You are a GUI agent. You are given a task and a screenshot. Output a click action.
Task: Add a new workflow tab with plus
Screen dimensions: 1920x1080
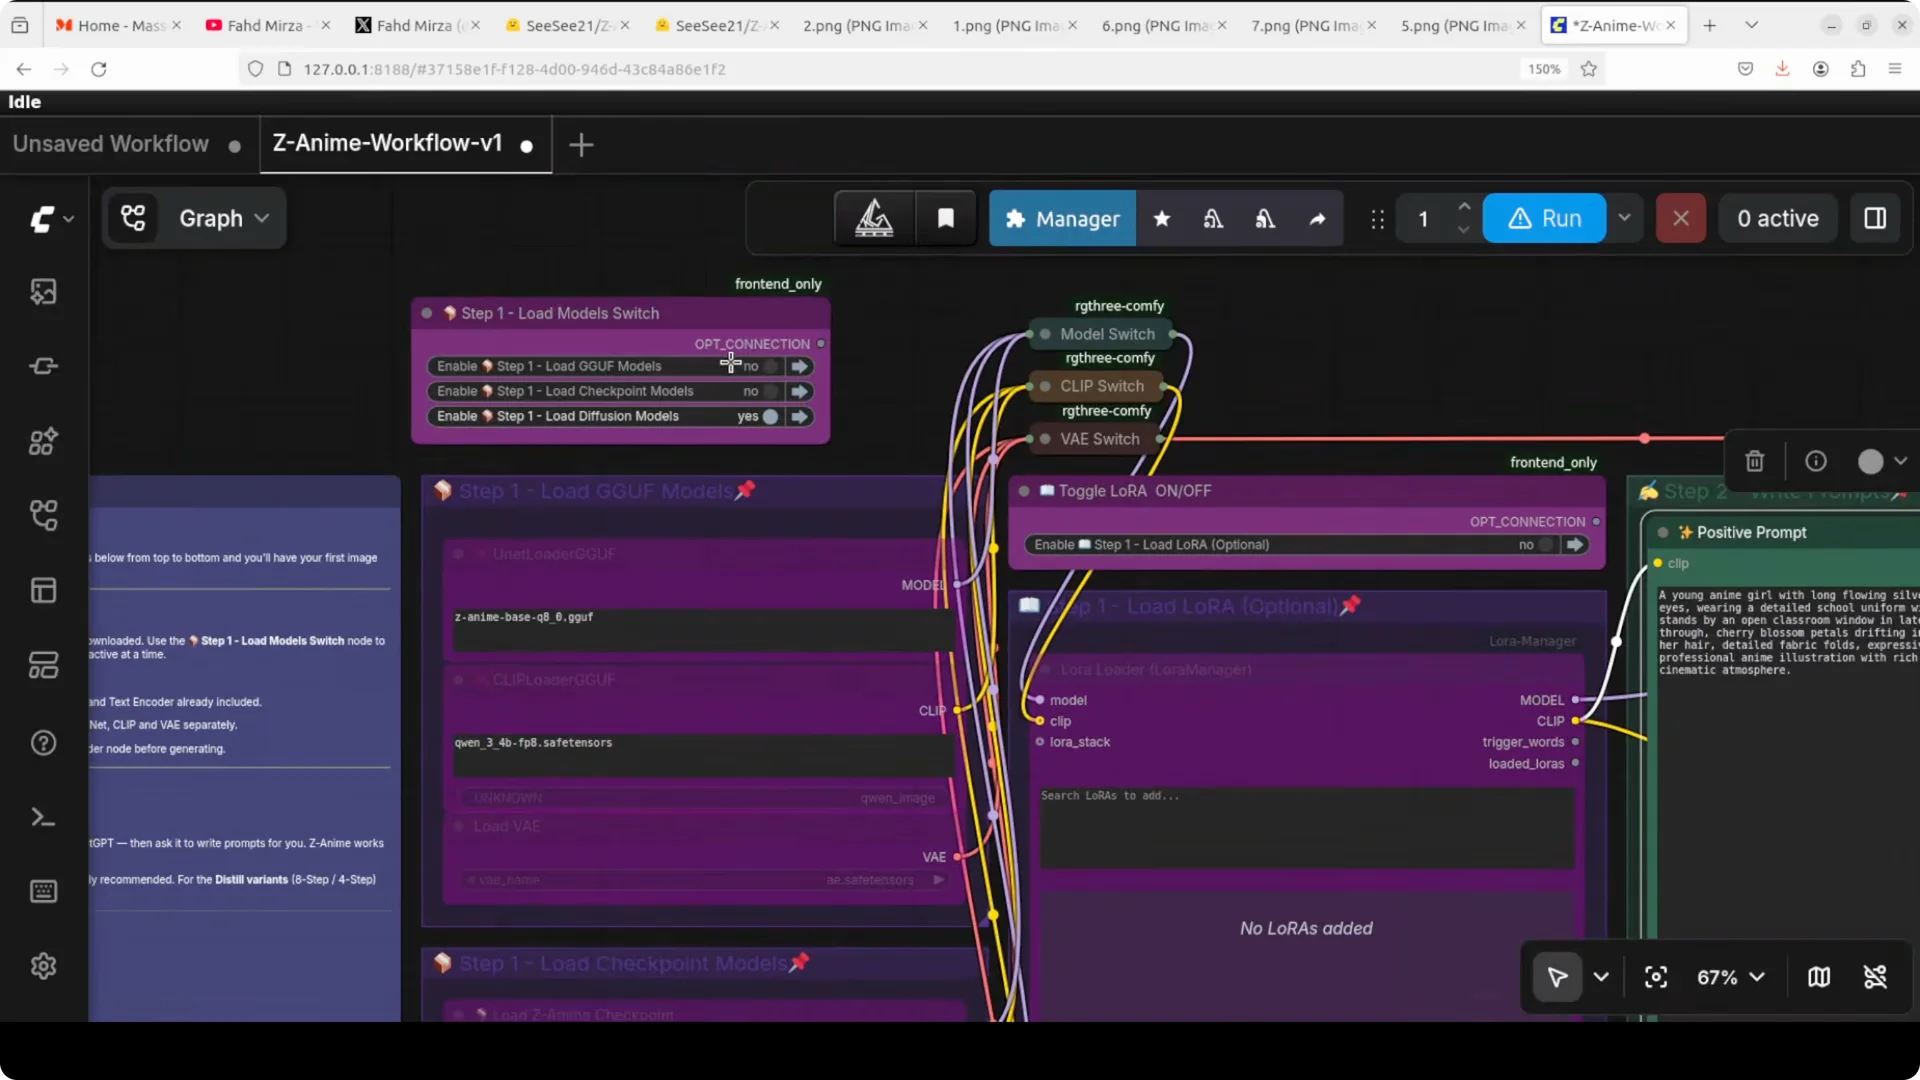tap(581, 145)
